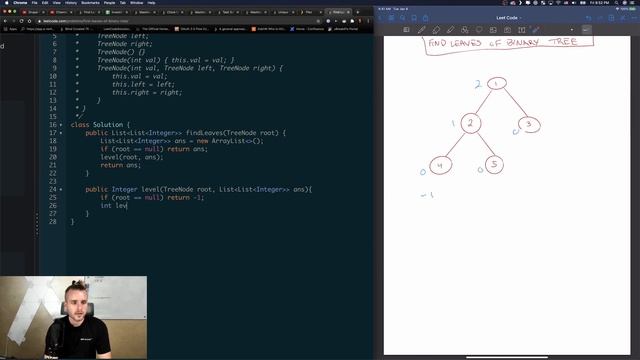
Task: Go back to documents in notes app
Action: coord(380,18)
